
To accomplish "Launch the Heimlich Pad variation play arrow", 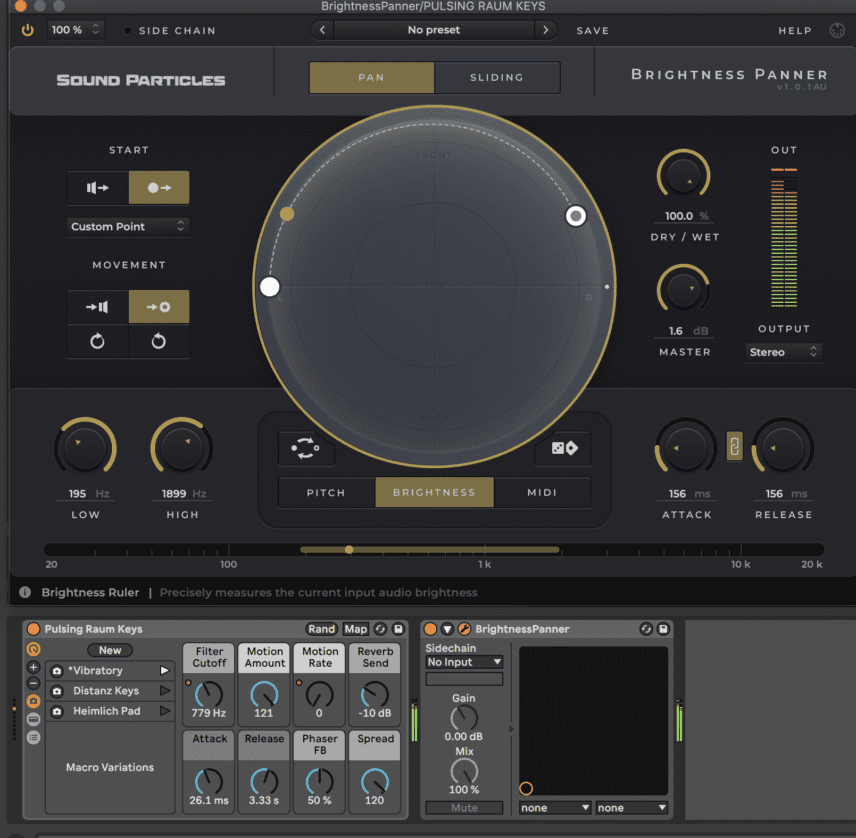I will point(164,711).
